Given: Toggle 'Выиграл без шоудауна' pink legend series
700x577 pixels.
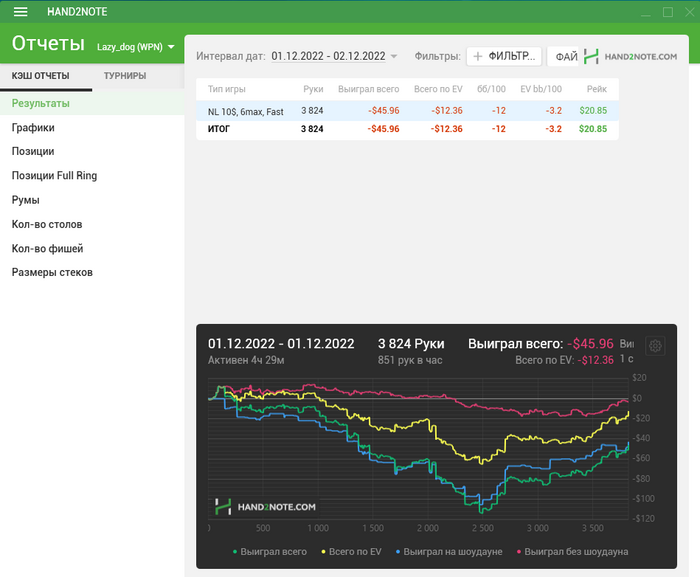Looking at the screenshot, I should coord(572,552).
